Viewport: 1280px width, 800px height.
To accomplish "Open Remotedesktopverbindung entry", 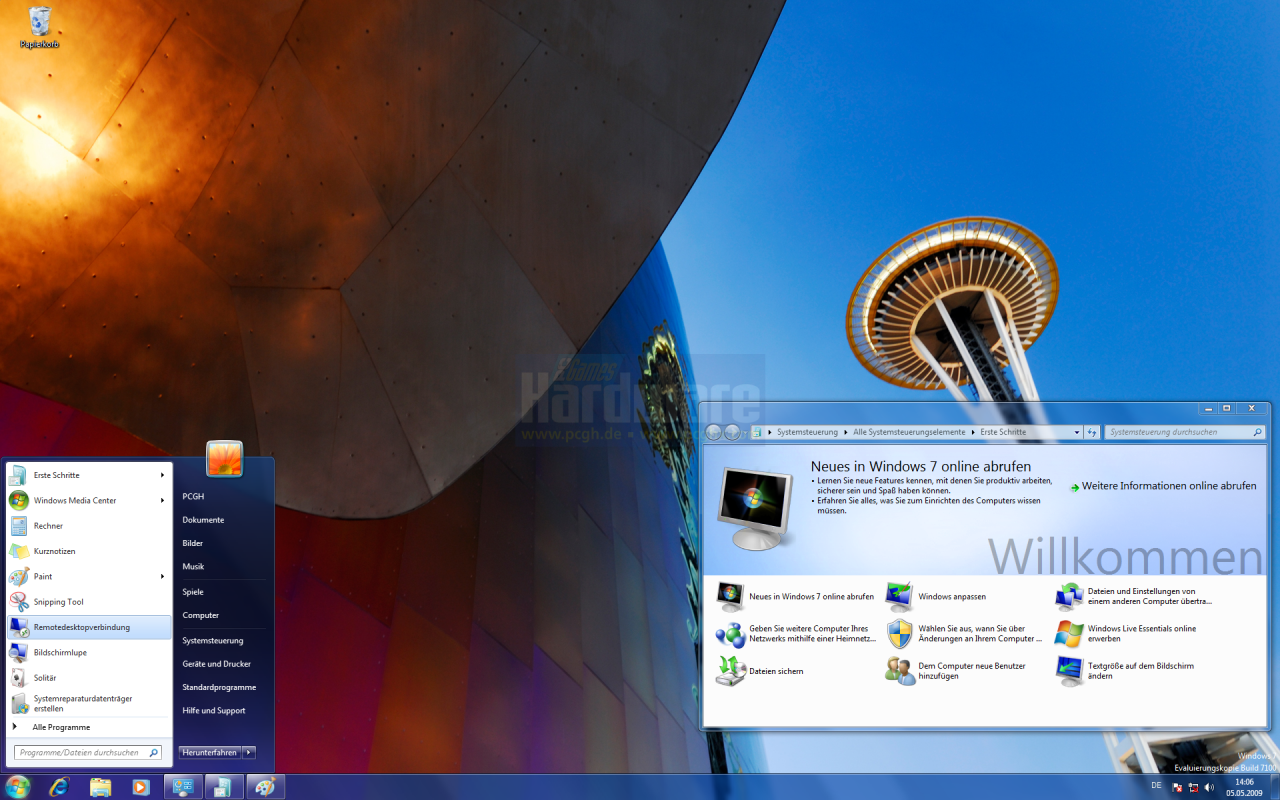I will (x=88, y=627).
